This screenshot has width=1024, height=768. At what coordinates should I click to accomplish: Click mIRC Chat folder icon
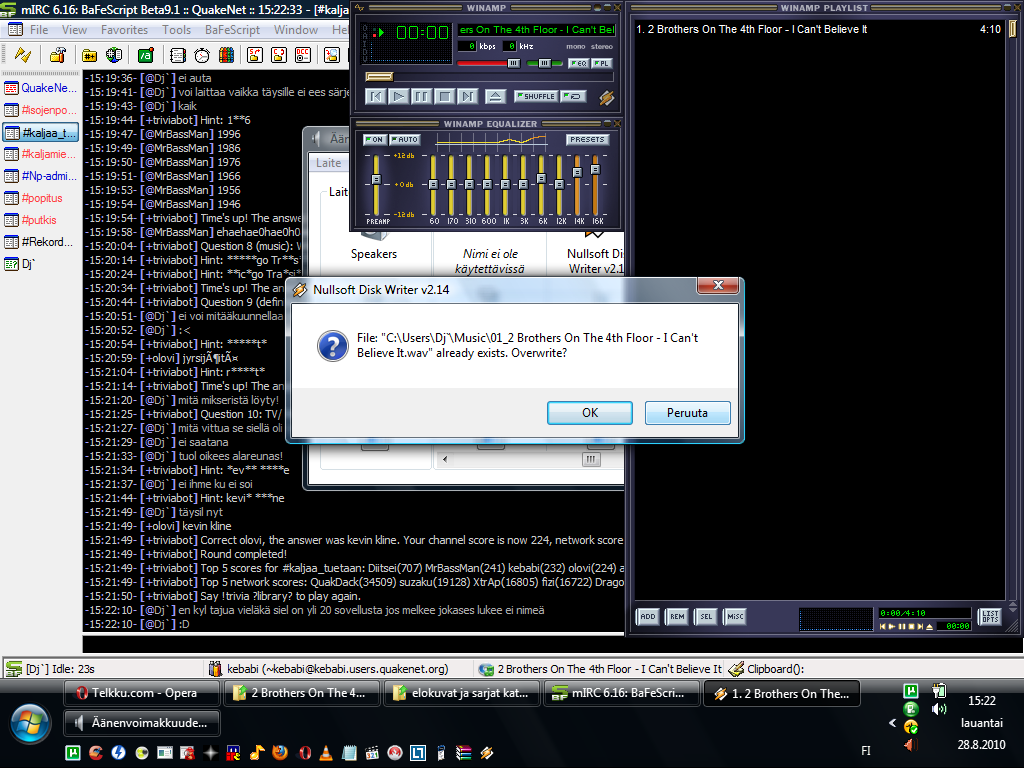point(279,55)
